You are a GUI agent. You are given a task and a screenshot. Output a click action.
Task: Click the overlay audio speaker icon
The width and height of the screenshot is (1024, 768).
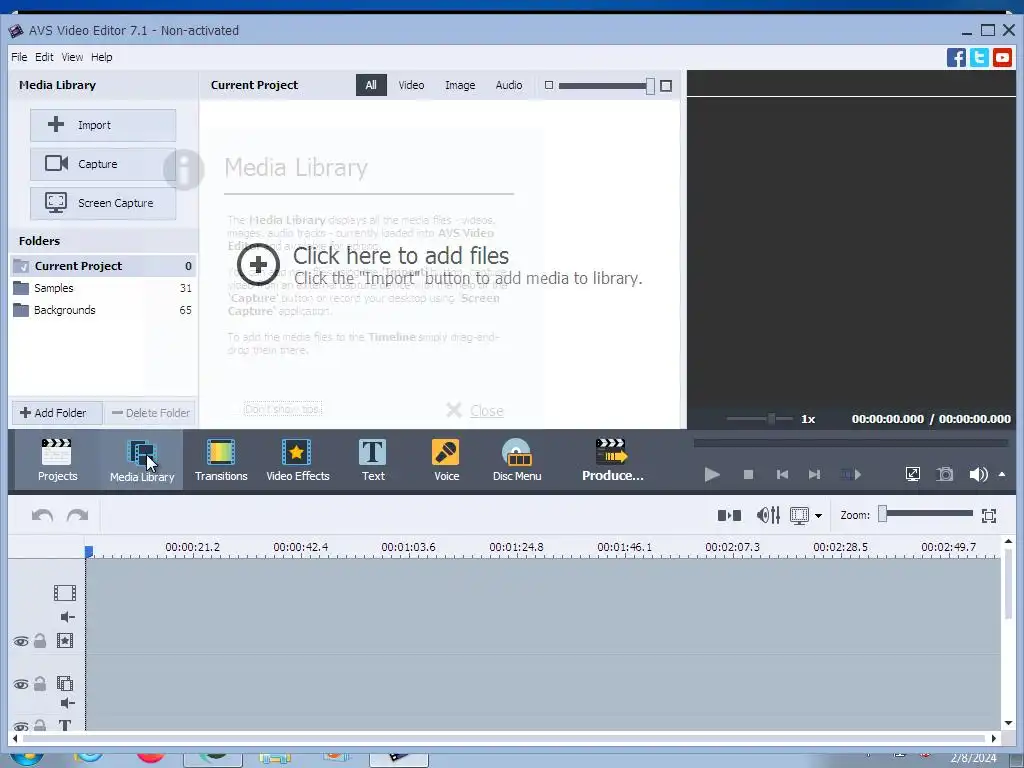tap(67, 703)
